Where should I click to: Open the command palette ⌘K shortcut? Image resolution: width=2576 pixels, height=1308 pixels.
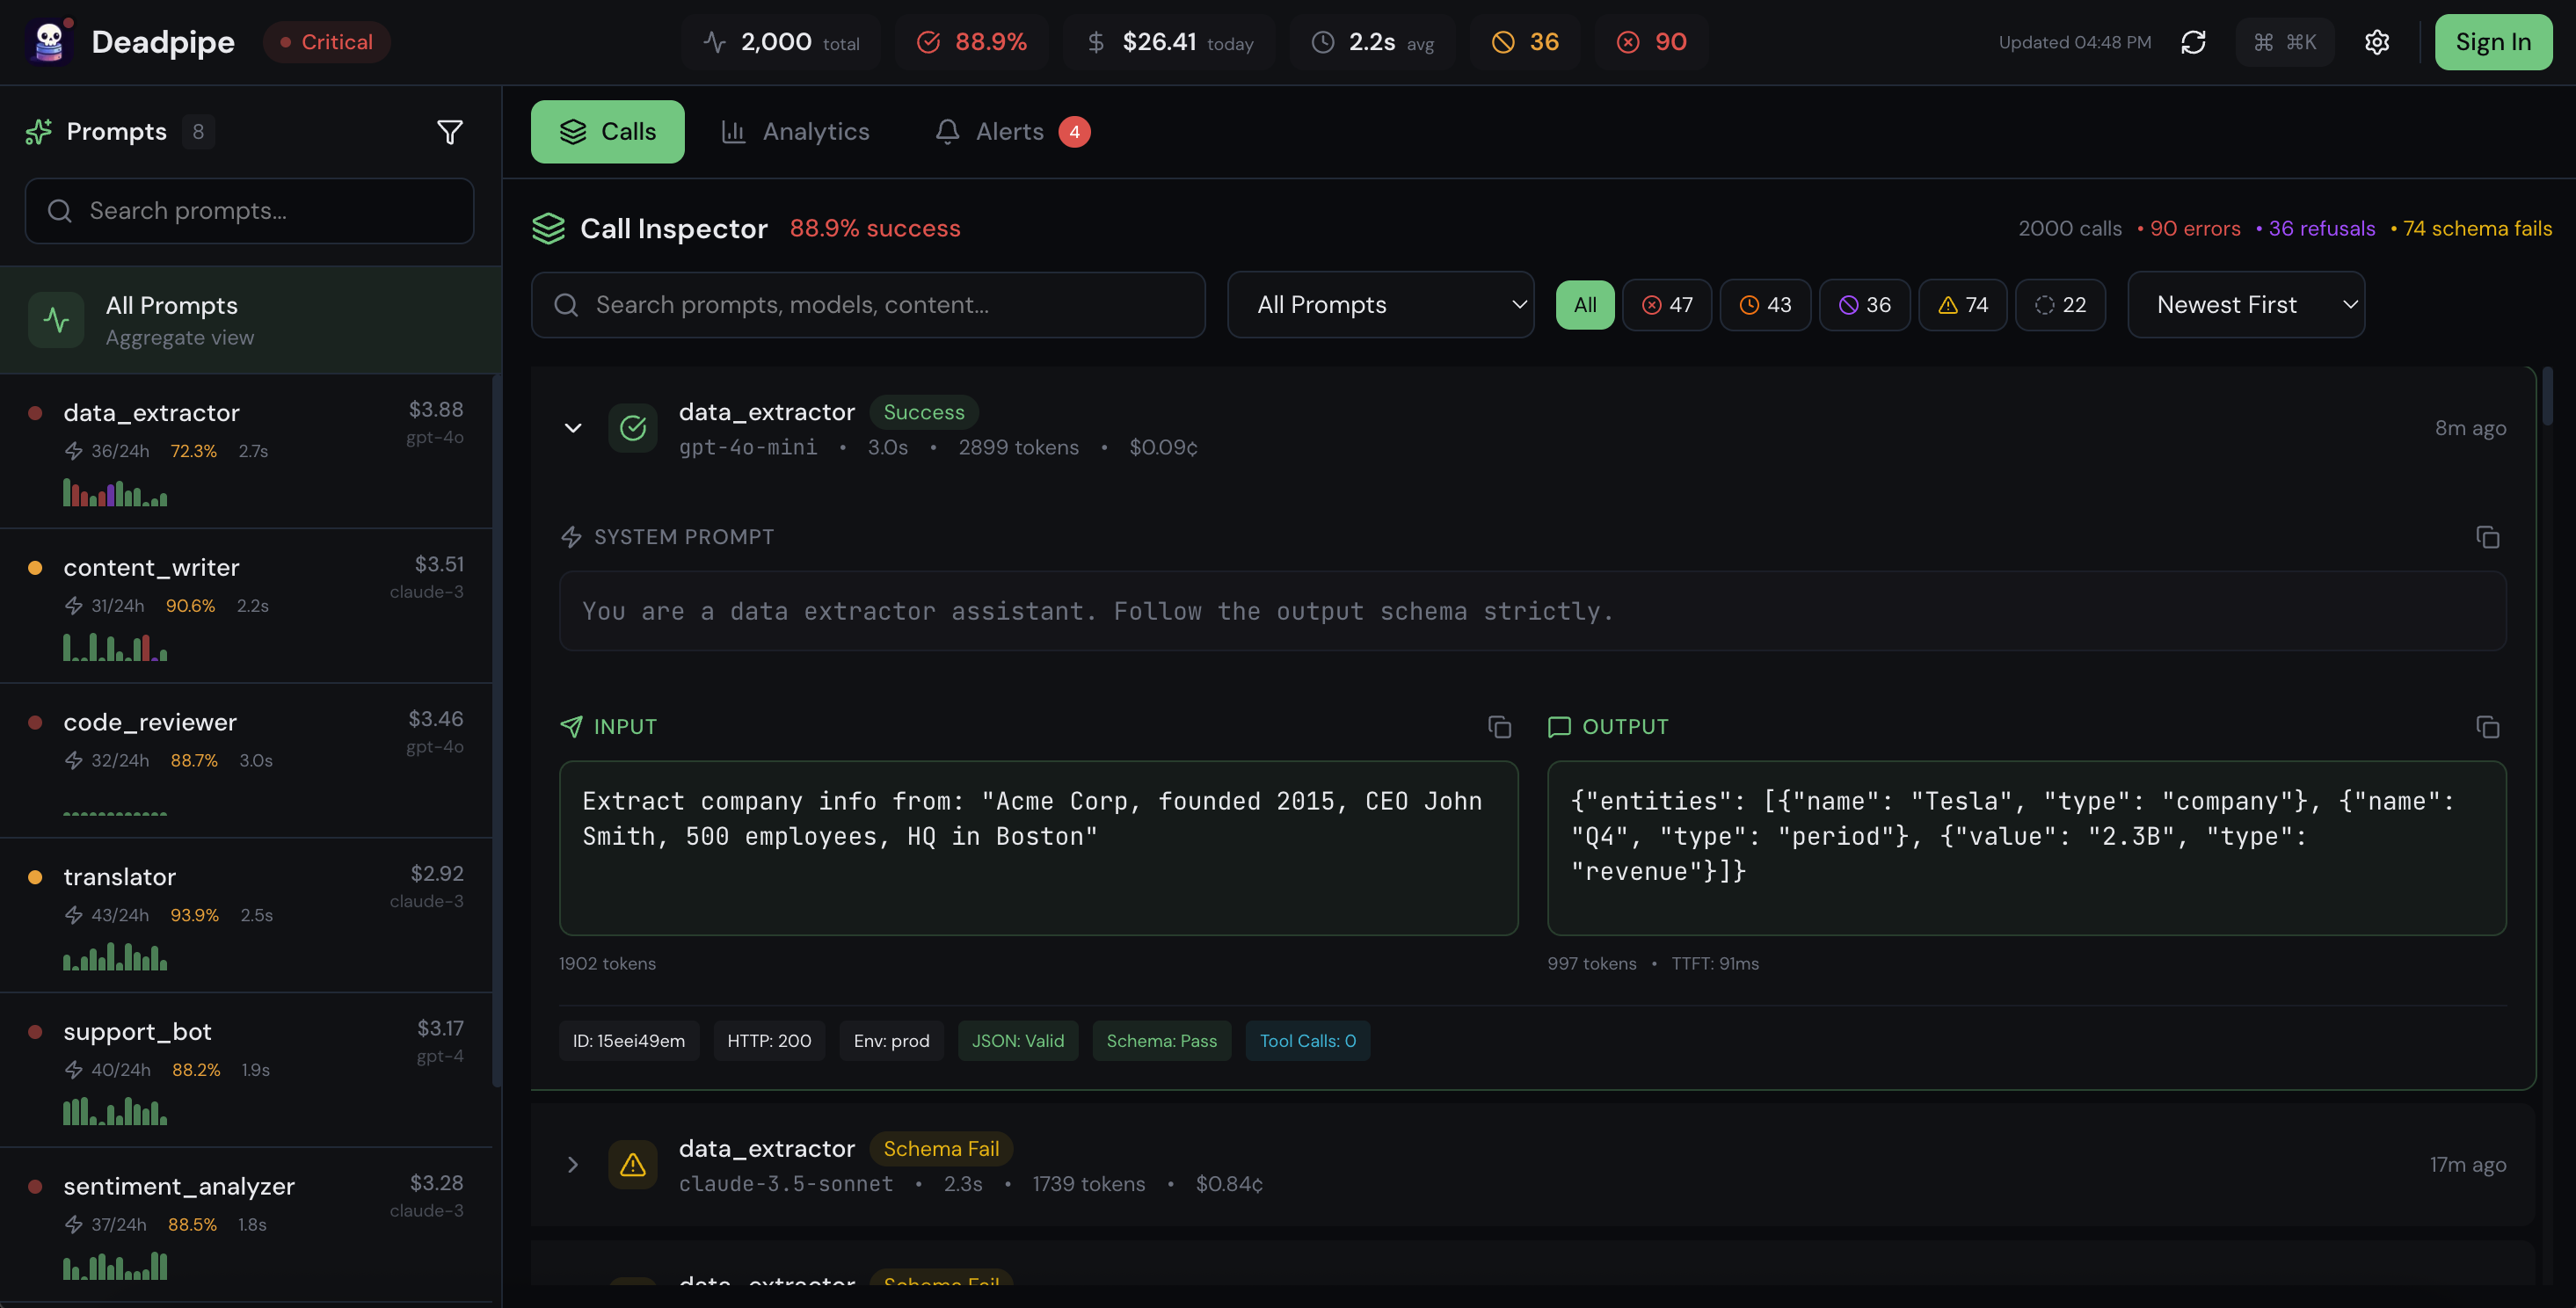pos(2284,42)
